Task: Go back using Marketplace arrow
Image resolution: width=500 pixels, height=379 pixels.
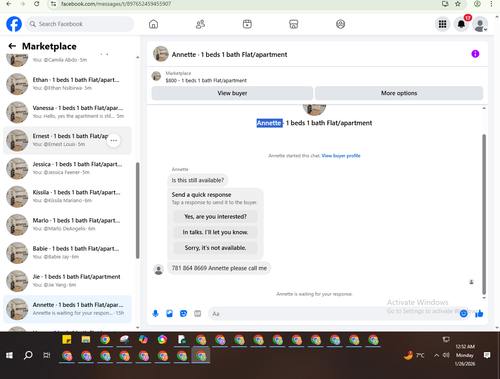Action: click(x=12, y=46)
